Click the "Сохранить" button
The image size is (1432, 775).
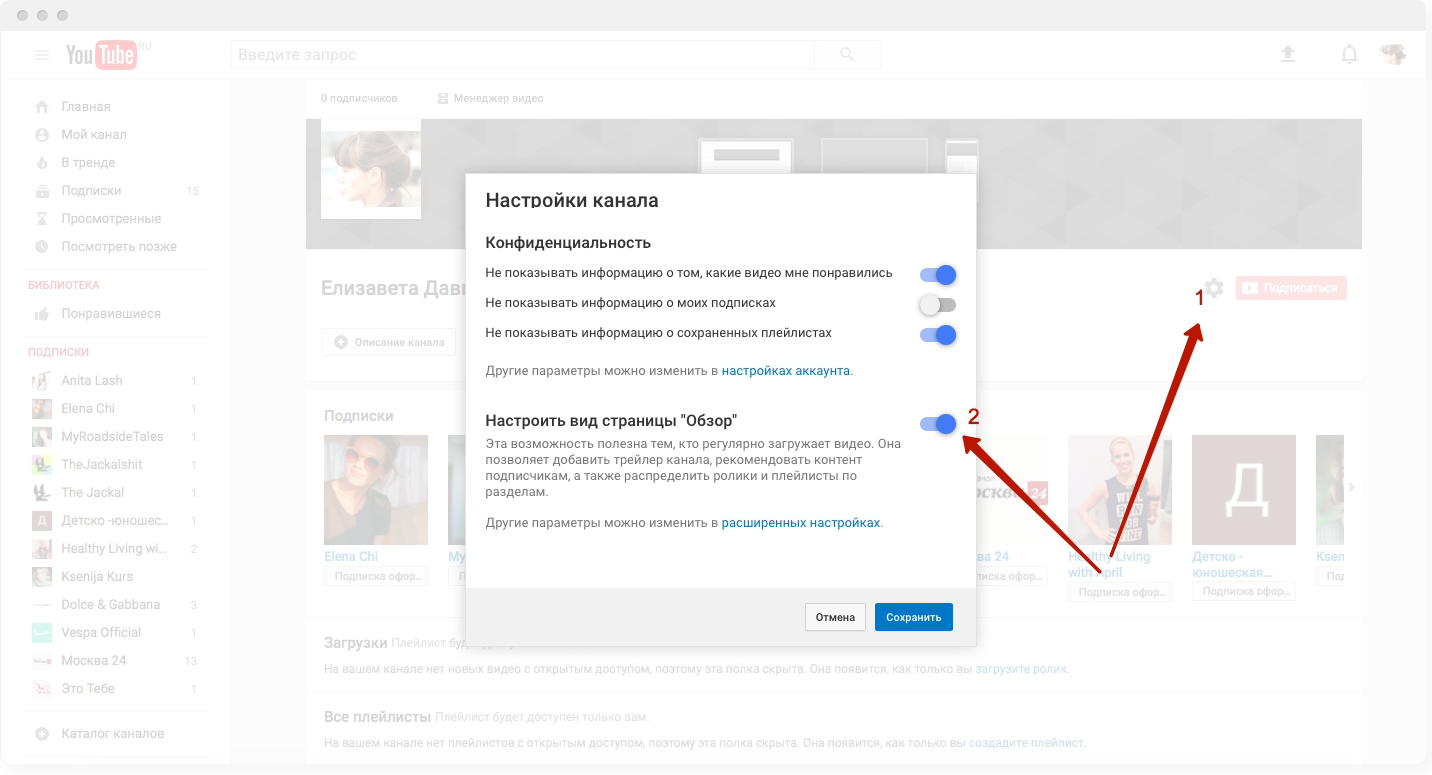pyautogui.click(x=913, y=617)
